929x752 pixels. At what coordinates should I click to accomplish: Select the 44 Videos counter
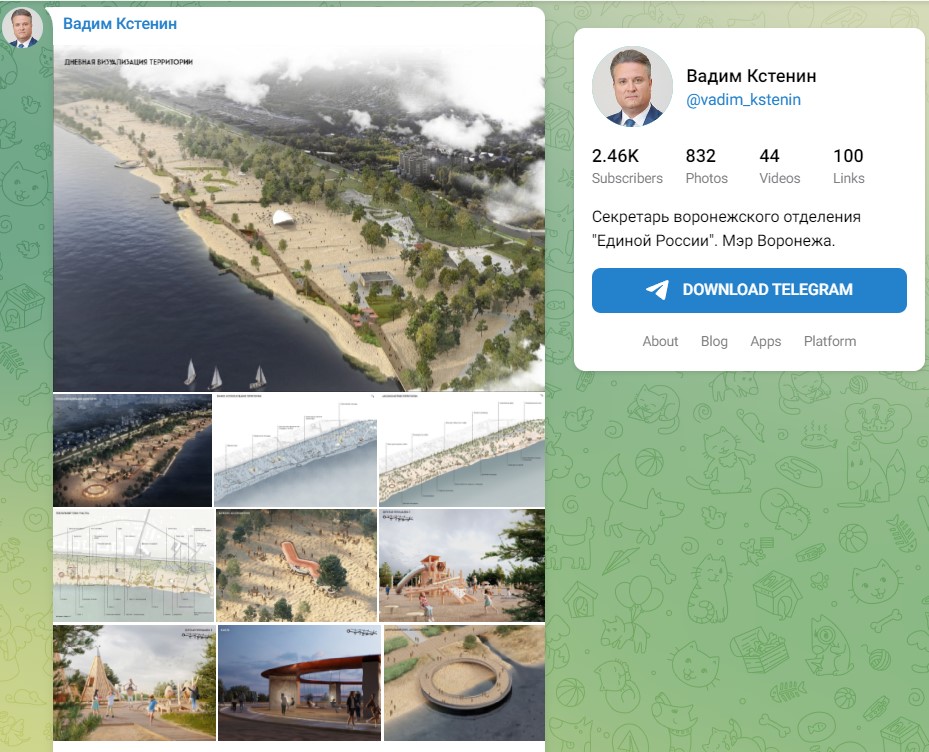779,166
